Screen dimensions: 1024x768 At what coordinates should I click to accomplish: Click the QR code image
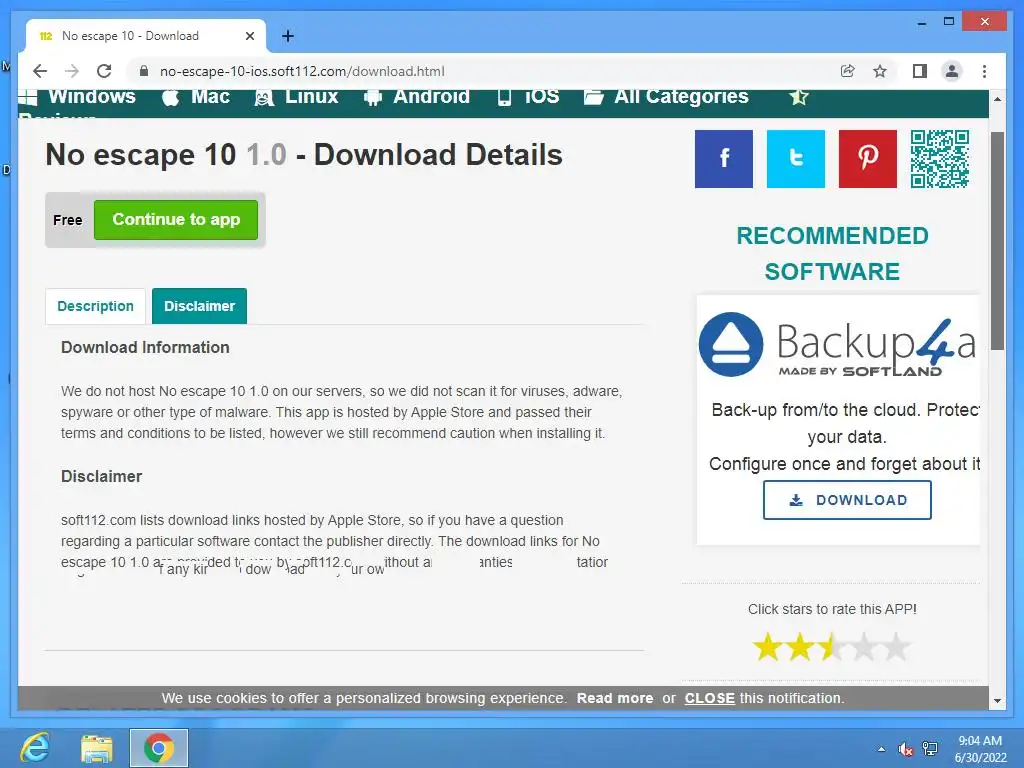click(940, 159)
